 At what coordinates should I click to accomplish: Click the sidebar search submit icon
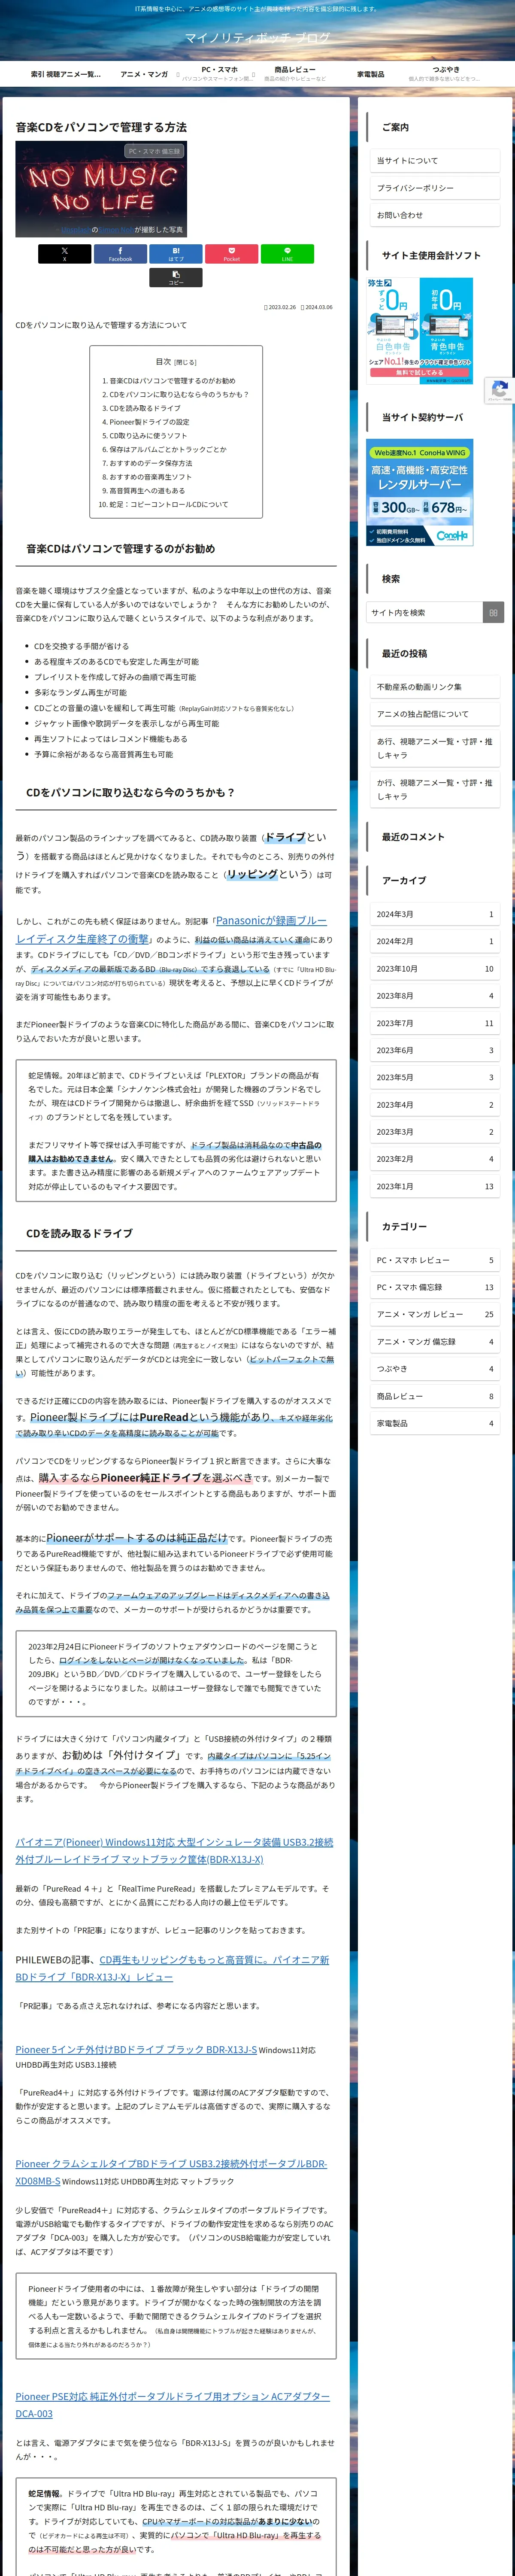(x=493, y=612)
